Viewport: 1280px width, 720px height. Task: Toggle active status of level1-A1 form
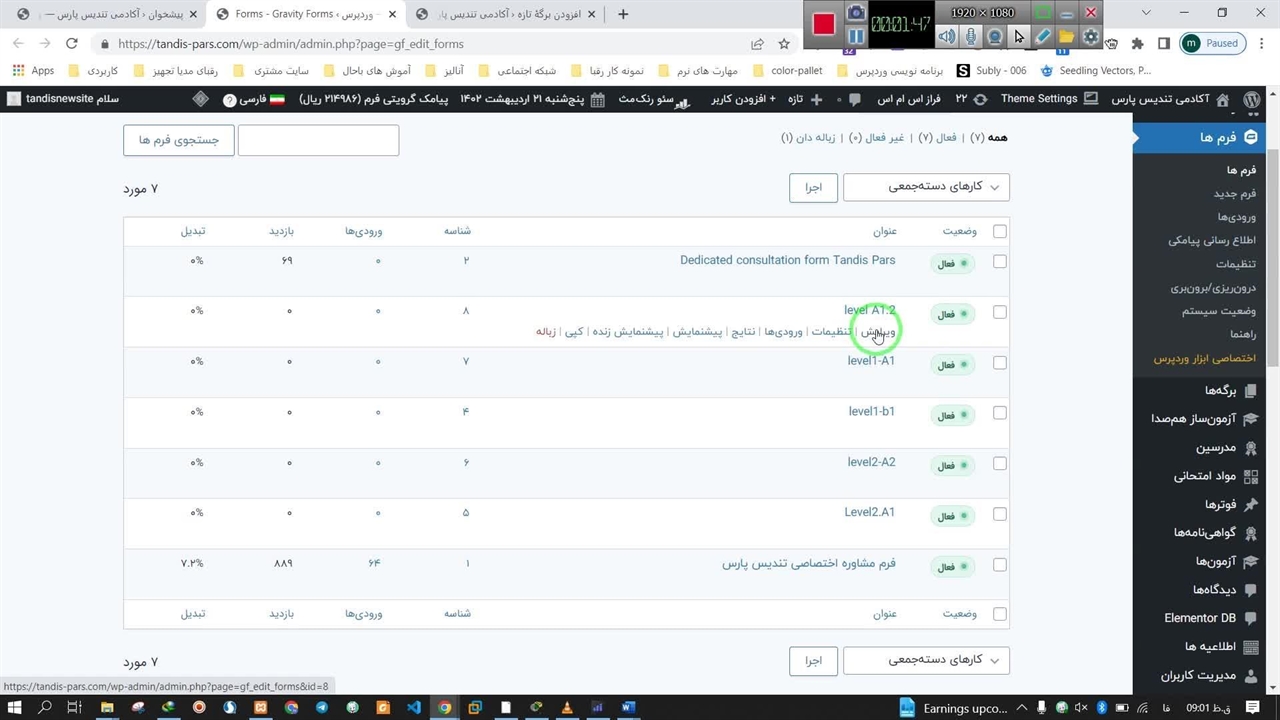(x=951, y=364)
